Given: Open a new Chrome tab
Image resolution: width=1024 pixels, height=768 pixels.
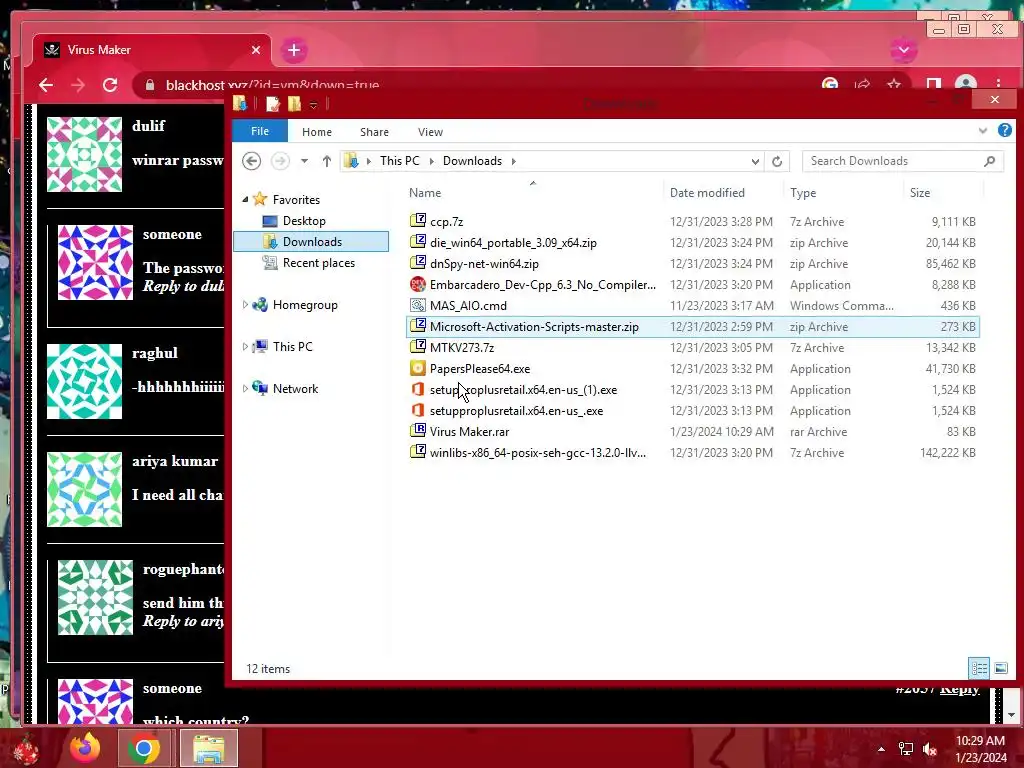Looking at the screenshot, I should (294, 50).
